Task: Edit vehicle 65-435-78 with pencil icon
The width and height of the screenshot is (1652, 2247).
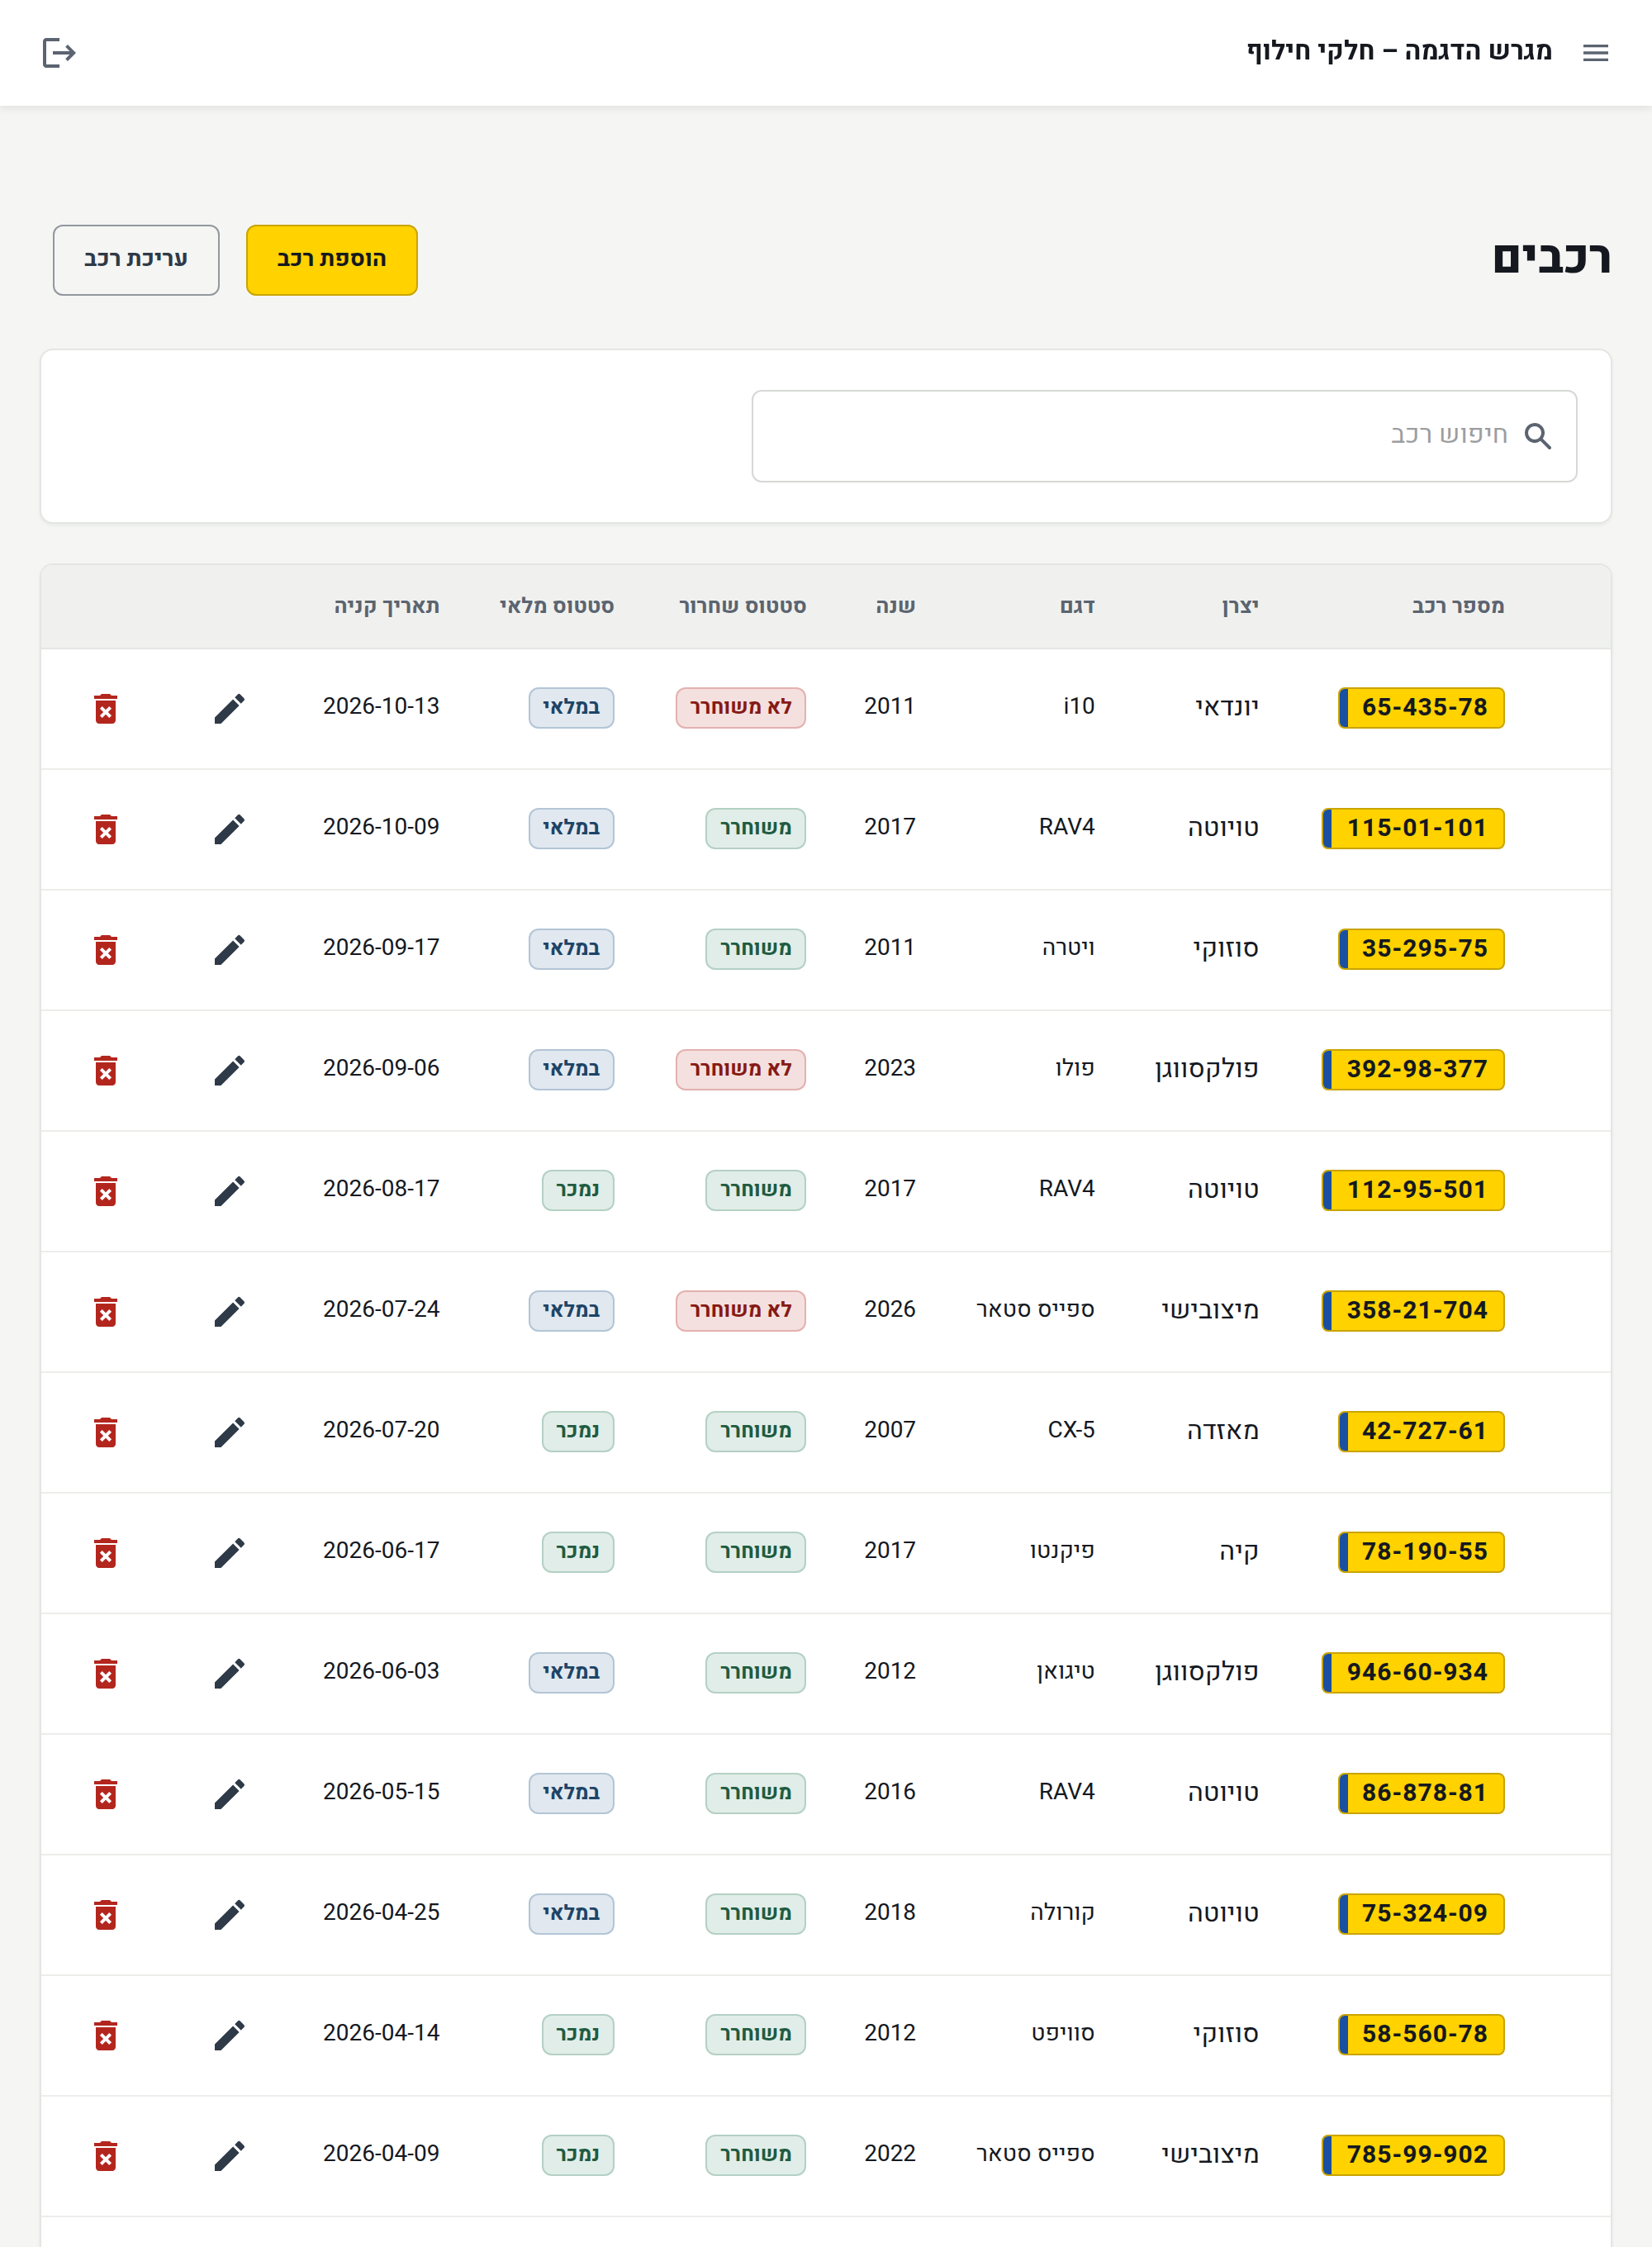Action: 229,708
